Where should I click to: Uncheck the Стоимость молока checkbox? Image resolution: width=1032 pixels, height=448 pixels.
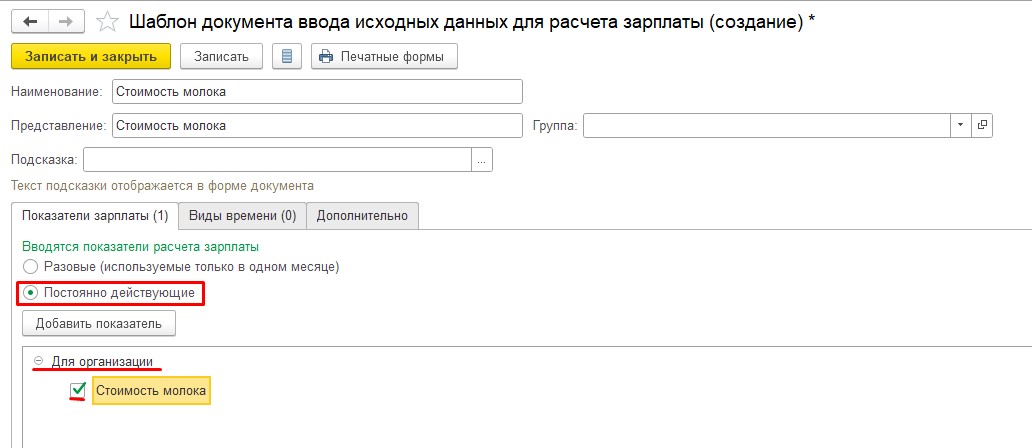(x=78, y=390)
